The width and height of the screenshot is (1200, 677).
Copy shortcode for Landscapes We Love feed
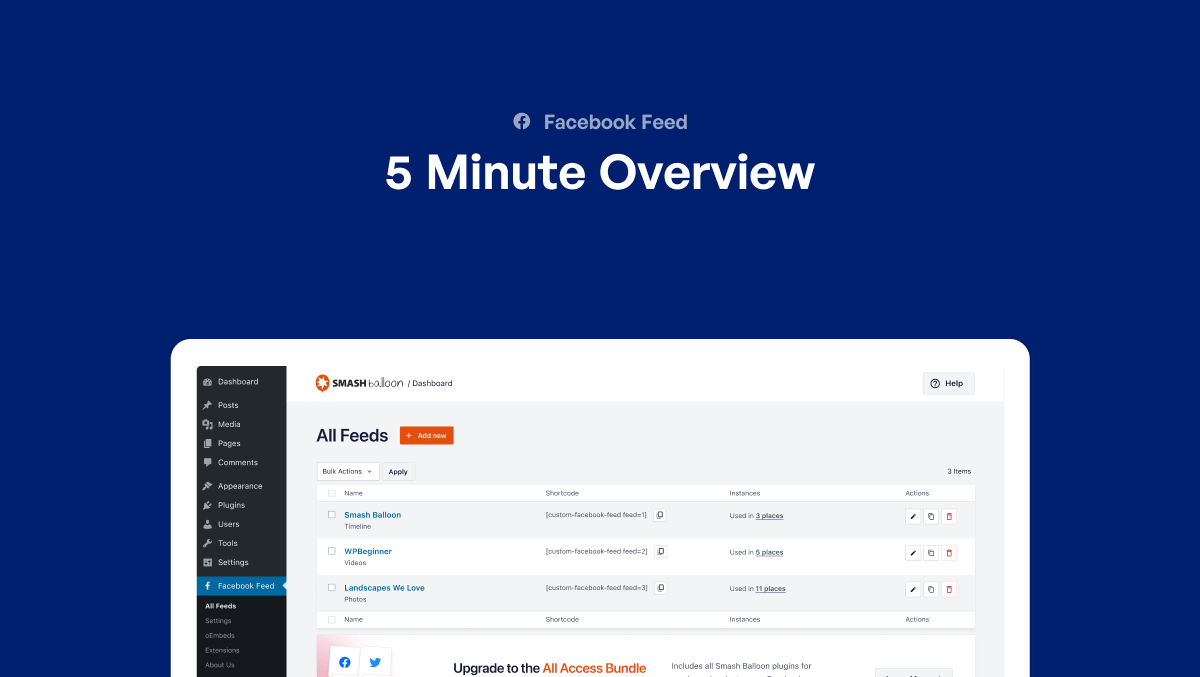(660, 588)
